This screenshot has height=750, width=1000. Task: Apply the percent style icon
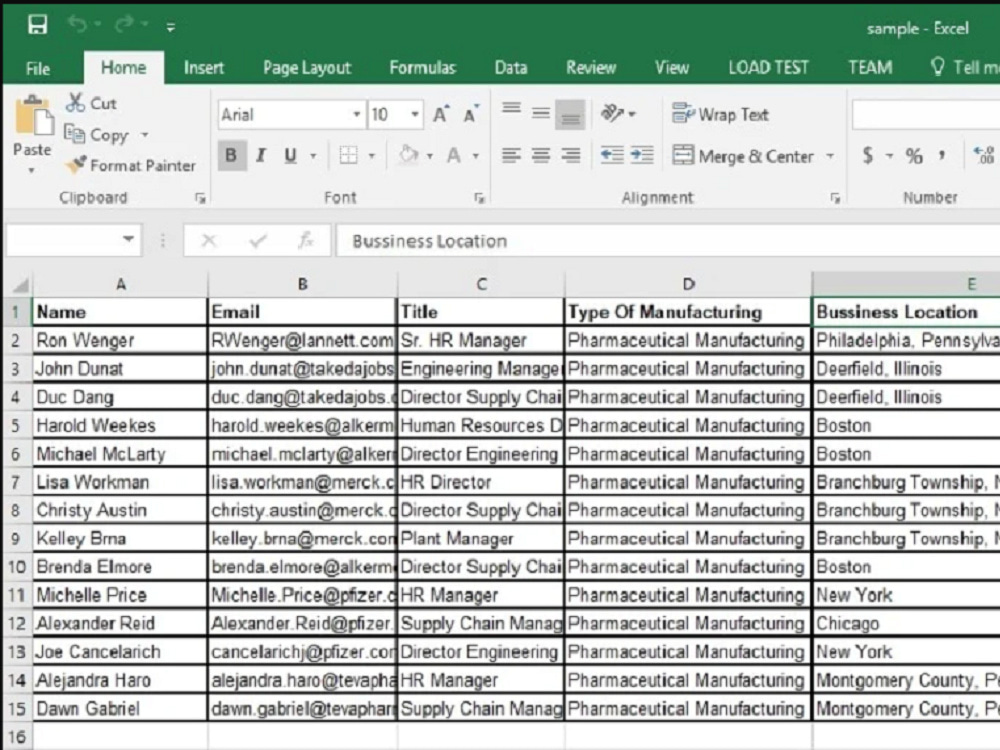point(914,155)
